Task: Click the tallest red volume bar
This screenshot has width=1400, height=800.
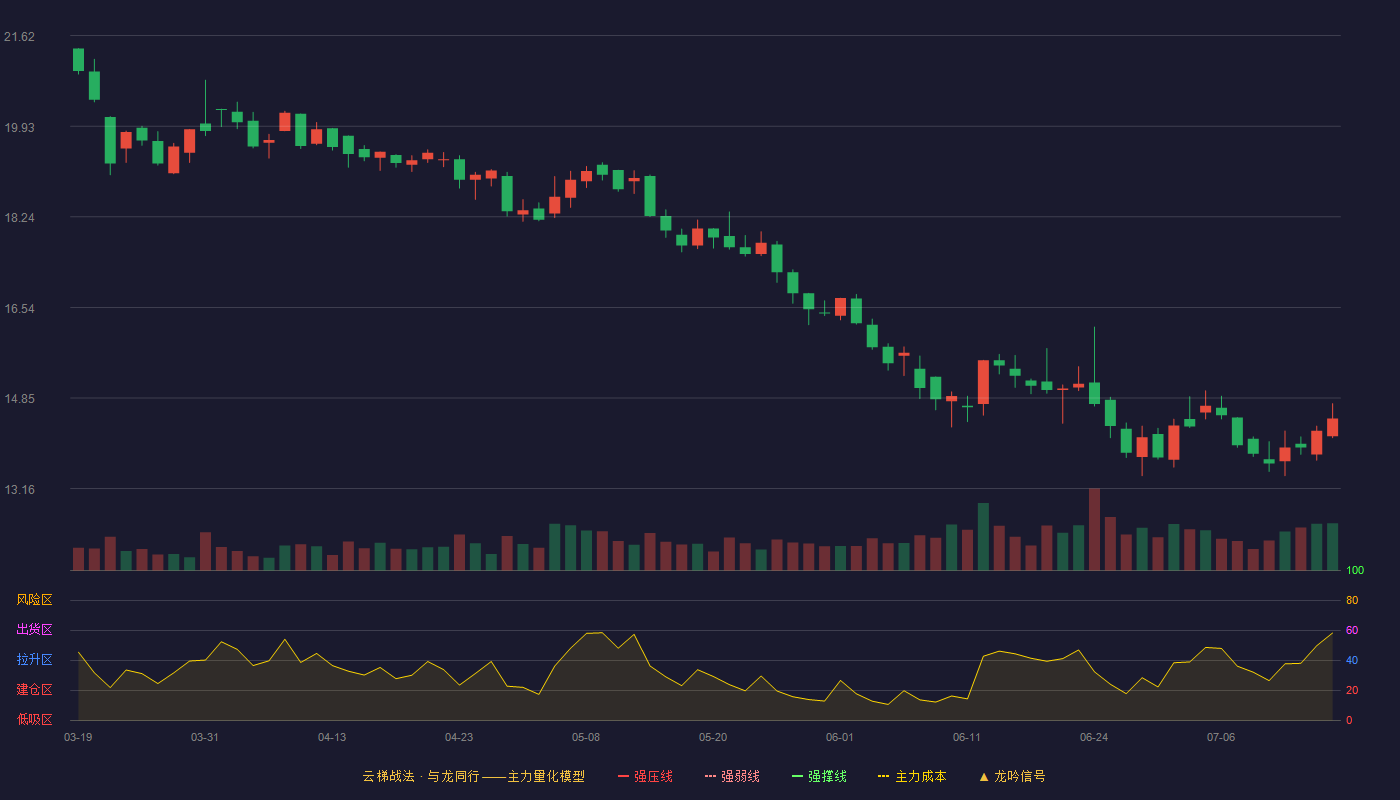Action: pyautogui.click(x=1094, y=529)
